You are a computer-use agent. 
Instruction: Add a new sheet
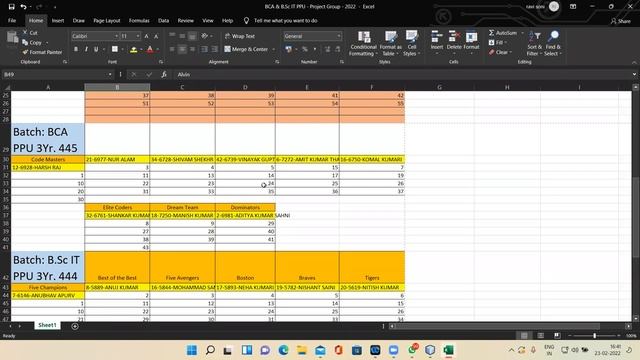(x=75, y=326)
